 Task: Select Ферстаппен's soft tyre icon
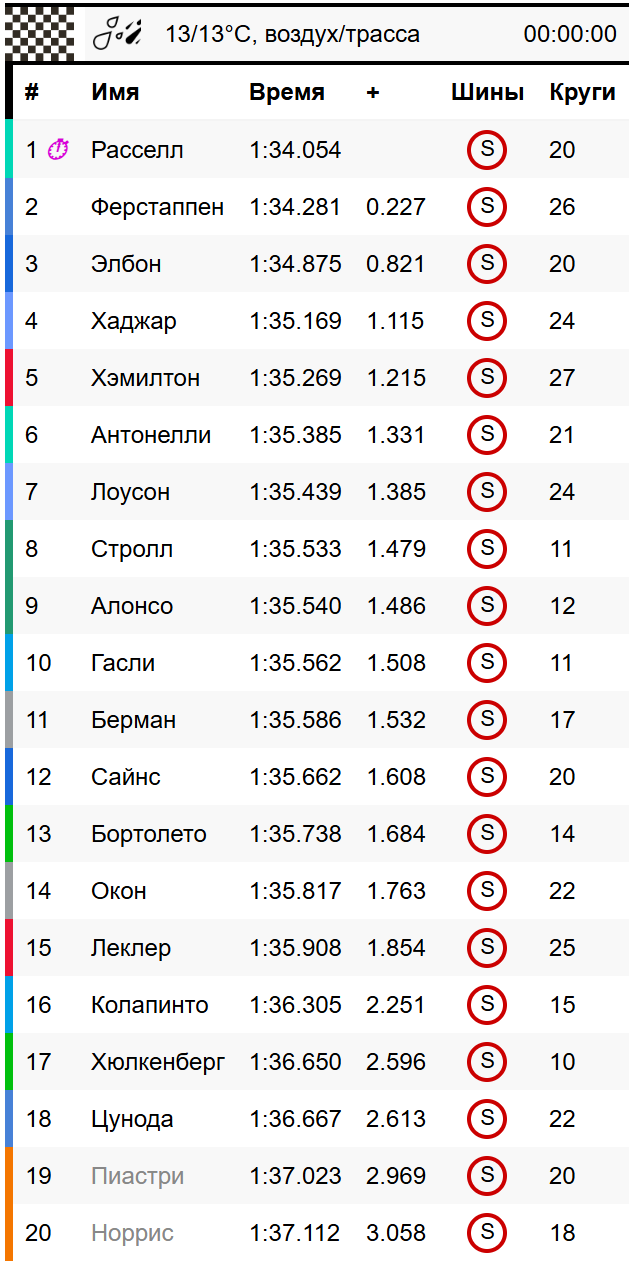487,207
